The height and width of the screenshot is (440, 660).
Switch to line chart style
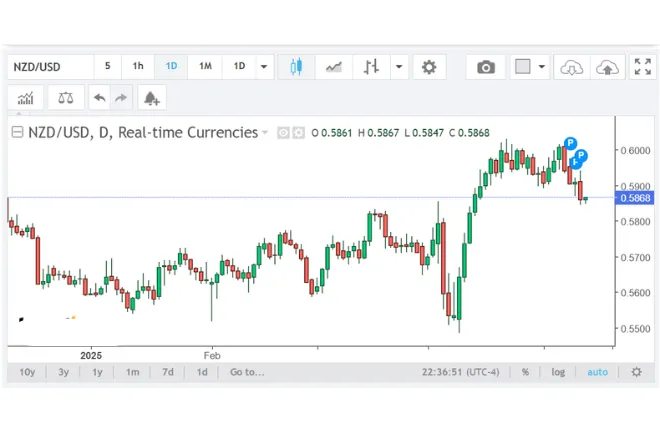(334, 67)
